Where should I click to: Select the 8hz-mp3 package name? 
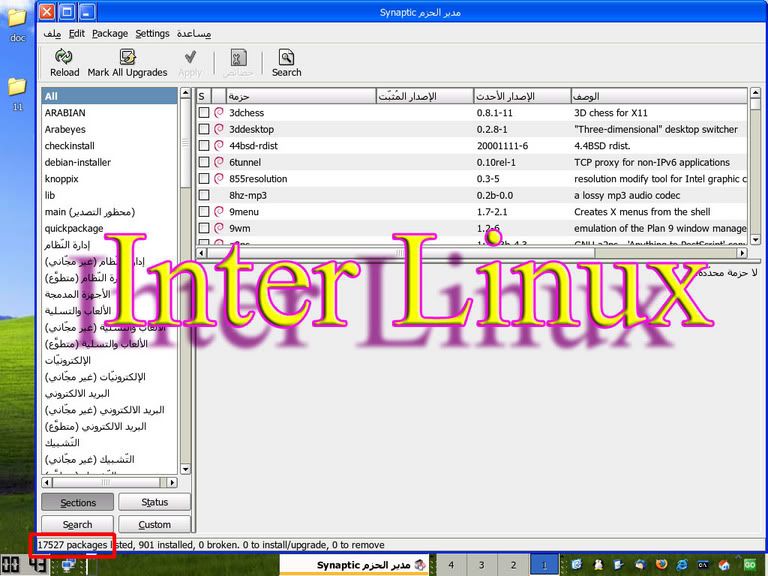coord(248,195)
